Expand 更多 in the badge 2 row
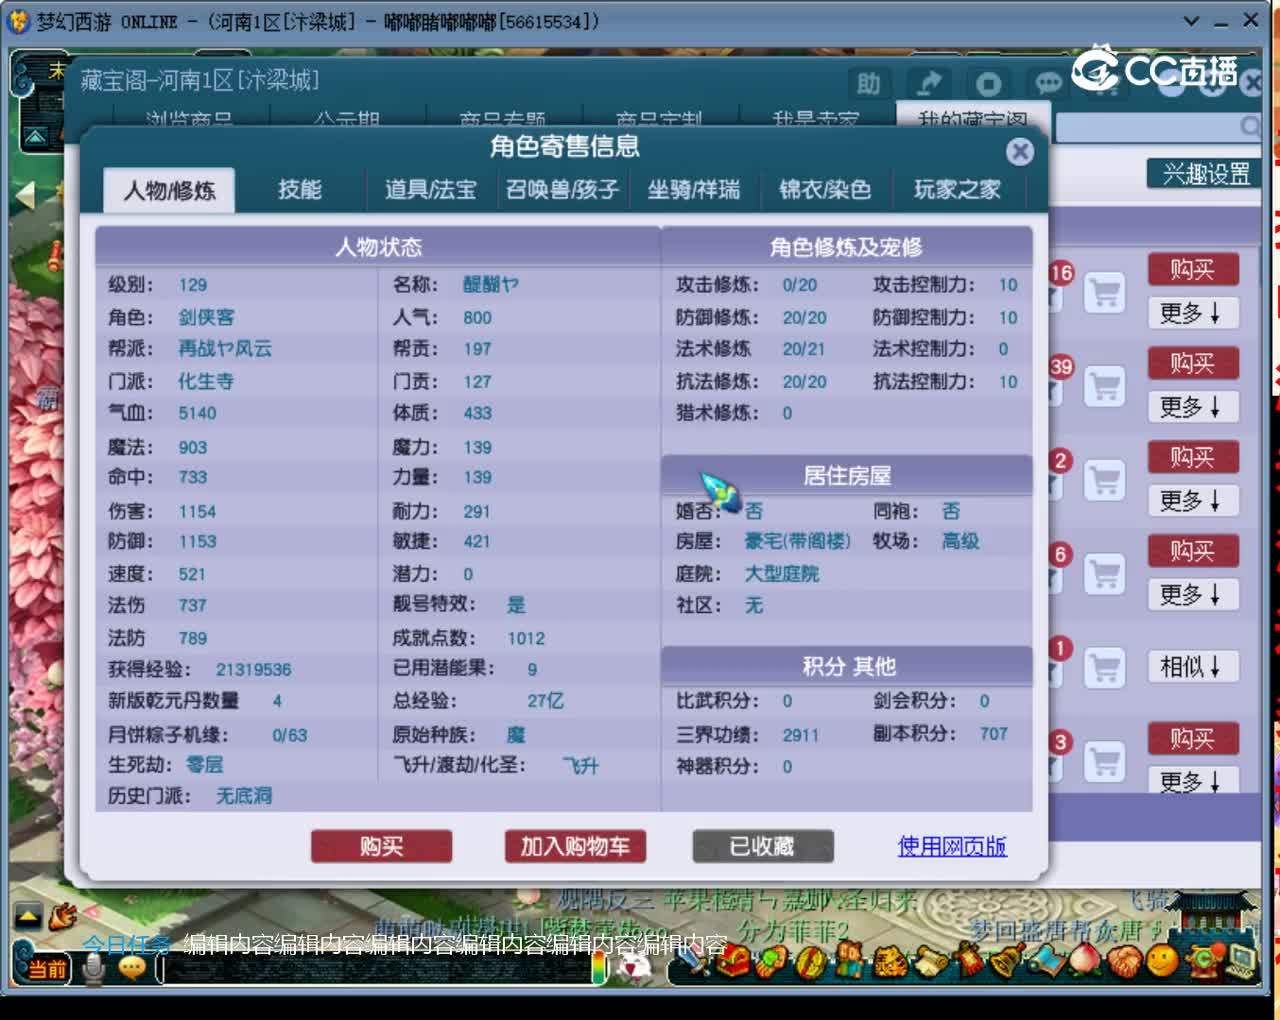Screen dimensions: 1280x1020 1192,501
